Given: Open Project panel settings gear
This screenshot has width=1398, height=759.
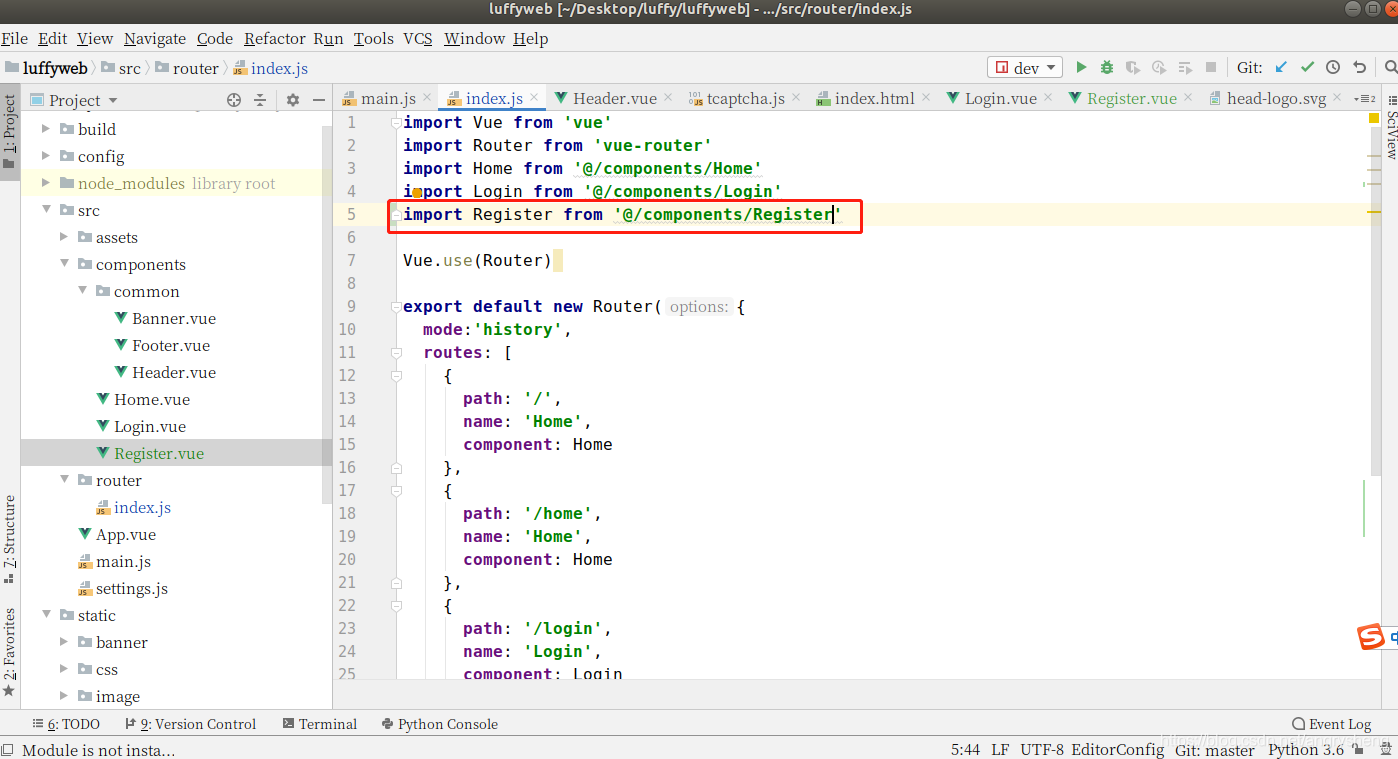Looking at the screenshot, I should (x=293, y=100).
